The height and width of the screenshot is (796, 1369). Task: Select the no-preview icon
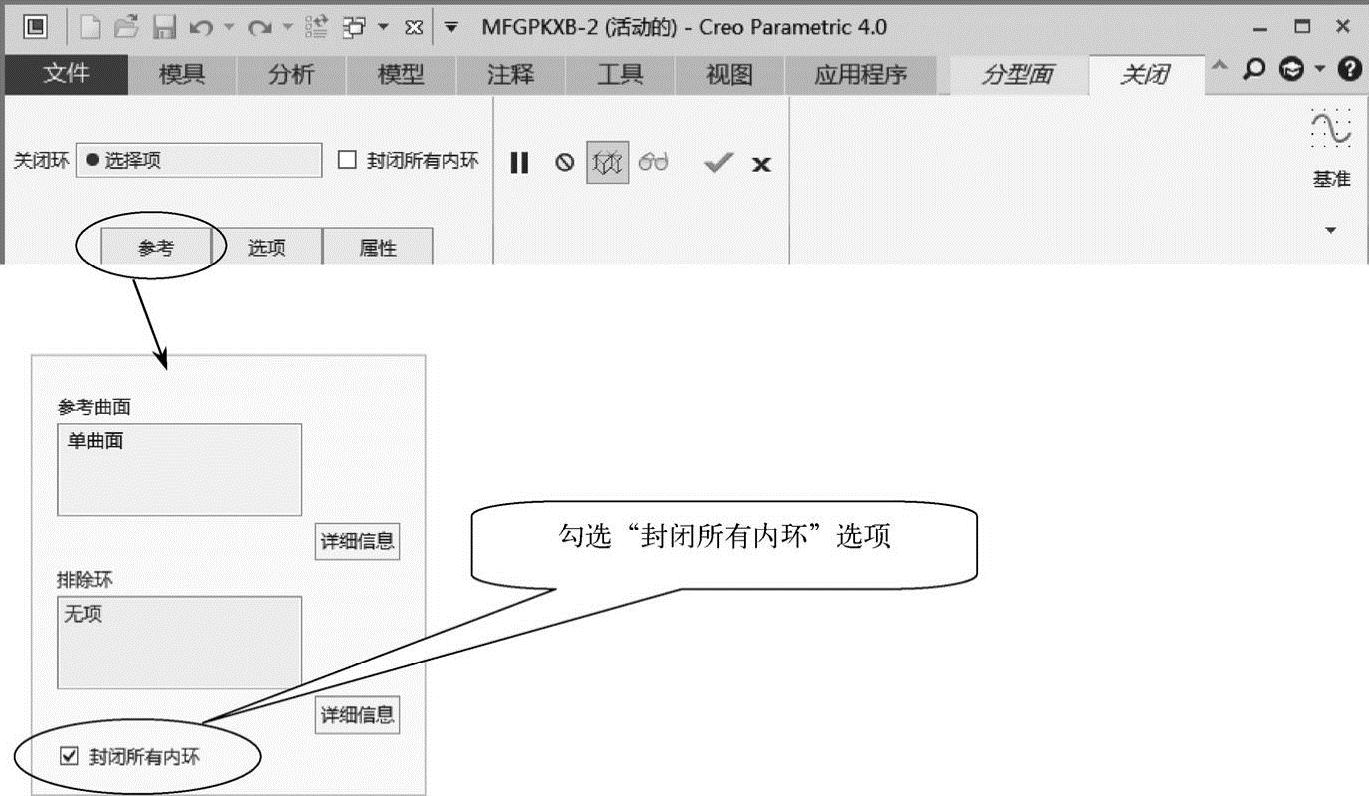(565, 163)
